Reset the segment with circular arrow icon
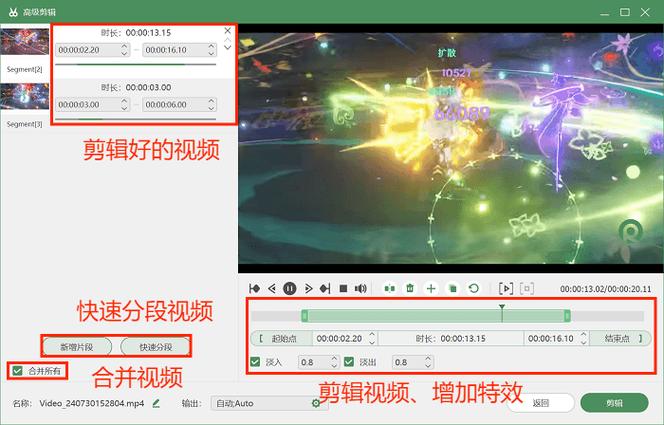Image resolution: width=664 pixels, height=425 pixels. [473, 289]
